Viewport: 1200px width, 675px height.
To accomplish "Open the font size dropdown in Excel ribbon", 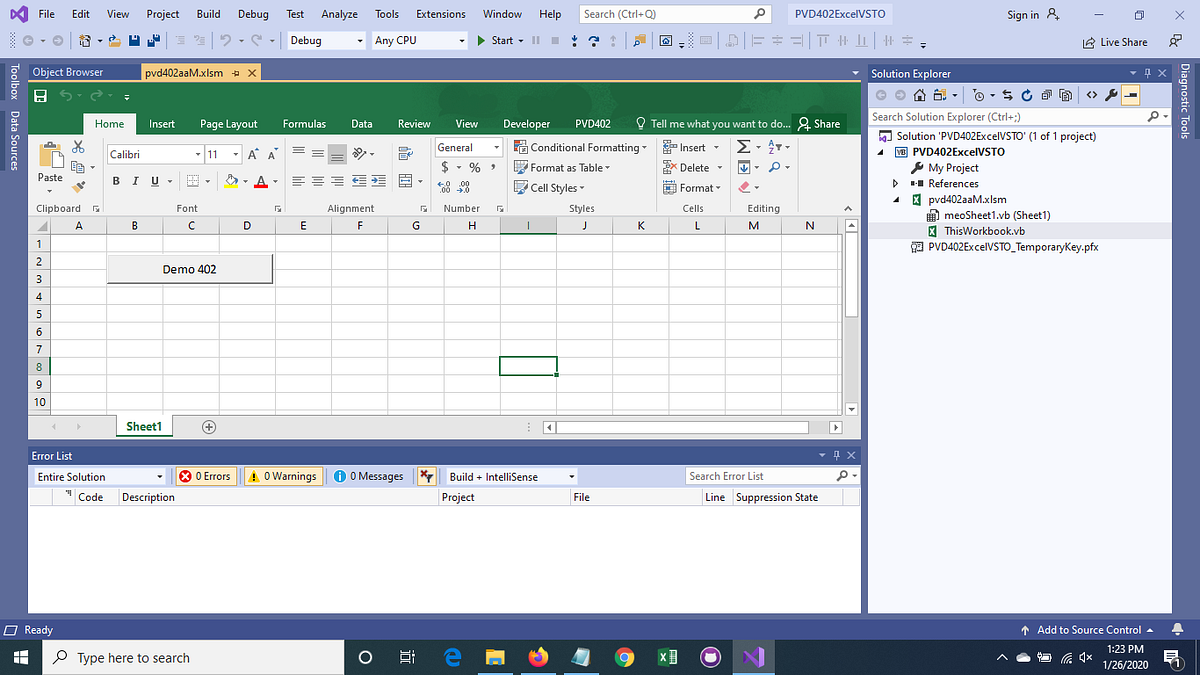I will point(235,153).
